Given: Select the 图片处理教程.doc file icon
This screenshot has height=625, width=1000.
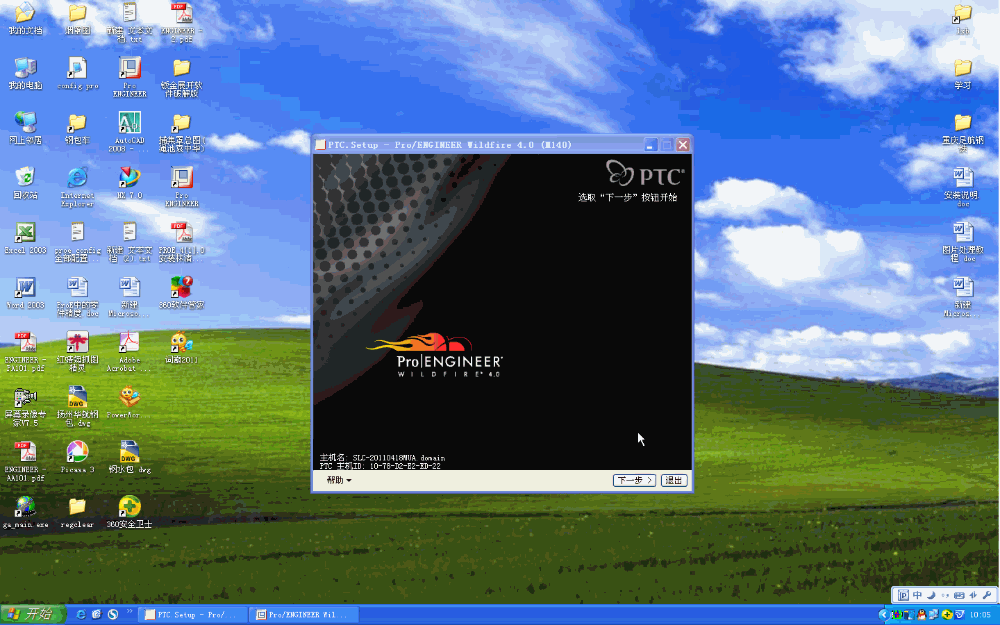Looking at the screenshot, I should click(x=963, y=242).
